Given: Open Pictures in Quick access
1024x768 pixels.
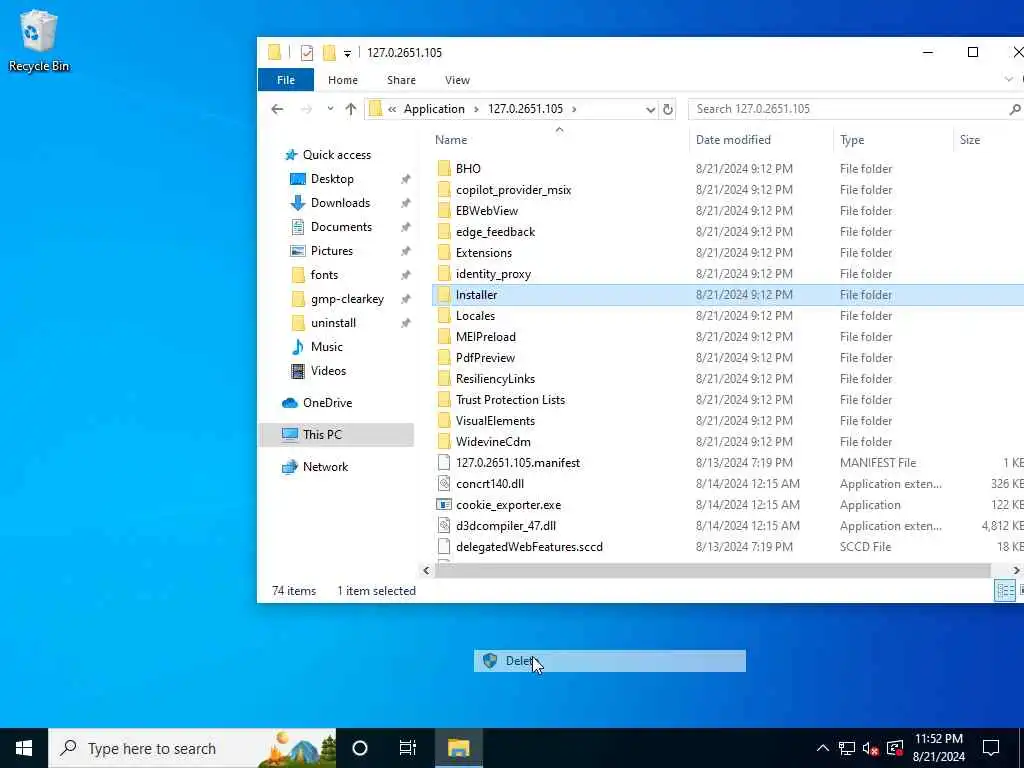Looking at the screenshot, I should click(331, 251).
